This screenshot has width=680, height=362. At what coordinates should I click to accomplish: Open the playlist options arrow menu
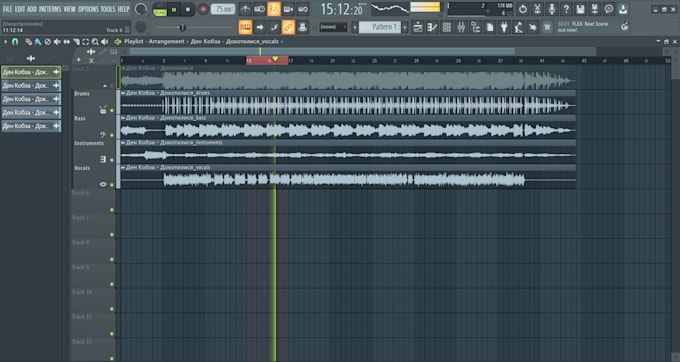point(6,42)
